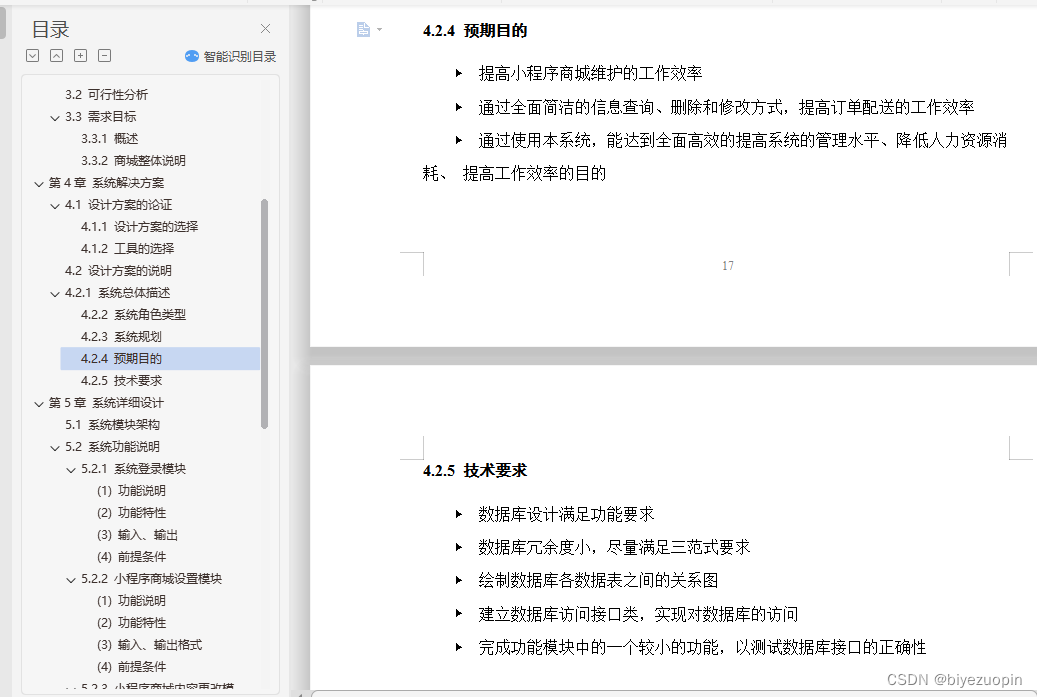Open the dropdown arrow next to the page document icon
The image size is (1037, 697).
coord(380,29)
